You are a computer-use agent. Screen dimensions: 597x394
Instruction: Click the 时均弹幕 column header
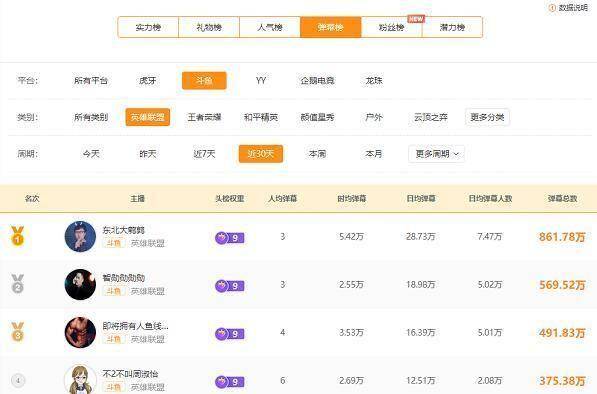click(351, 199)
